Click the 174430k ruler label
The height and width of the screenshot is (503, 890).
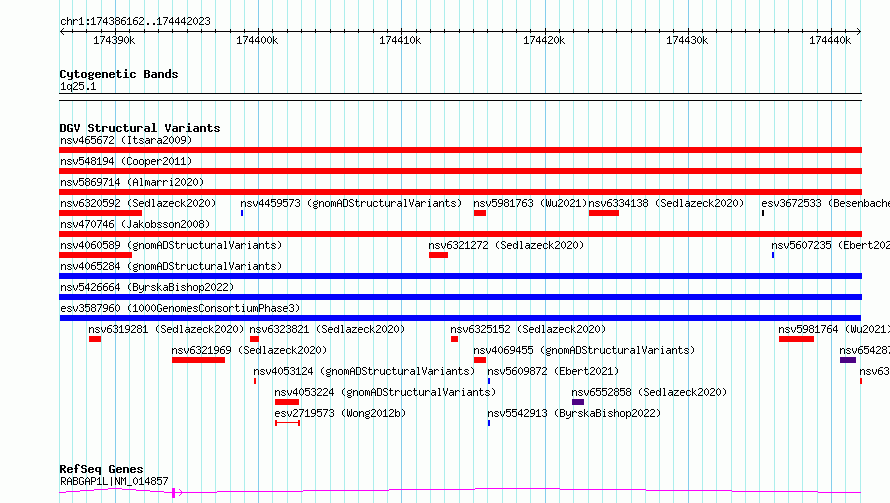pyautogui.click(x=687, y=40)
